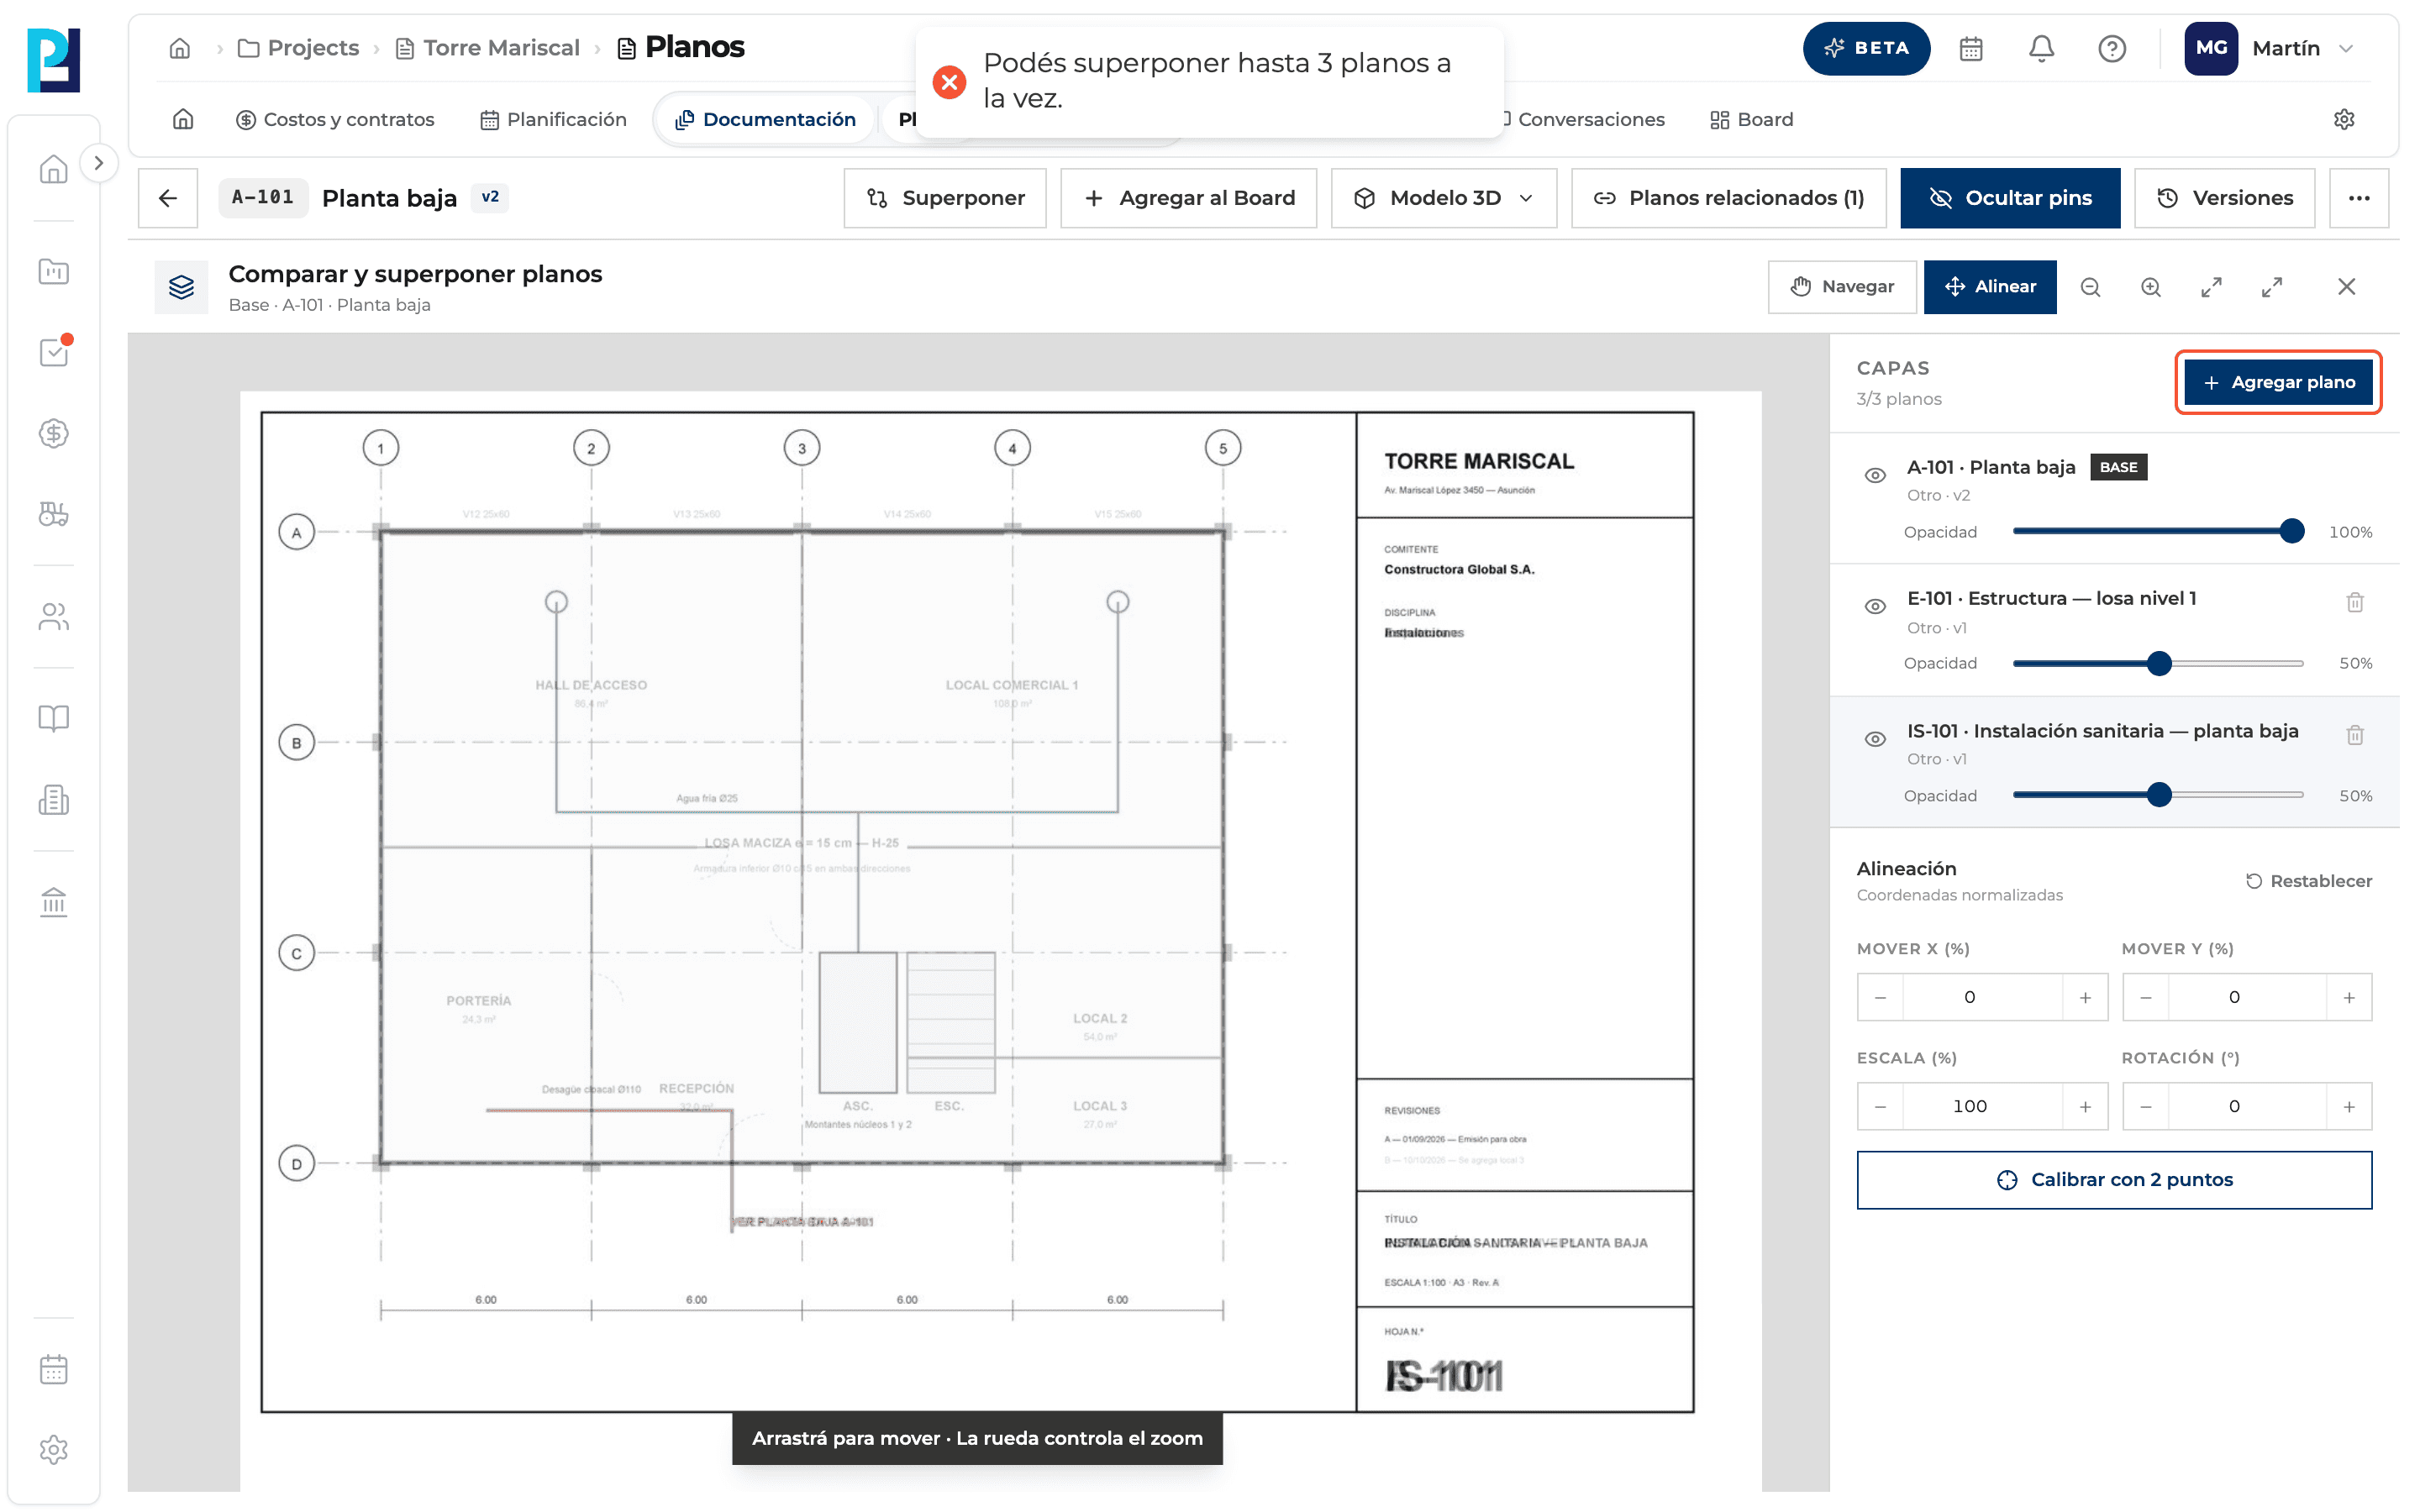The width and height of the screenshot is (2420, 1512).
Task: Open the calendar icon in top bar
Action: (x=1970, y=48)
